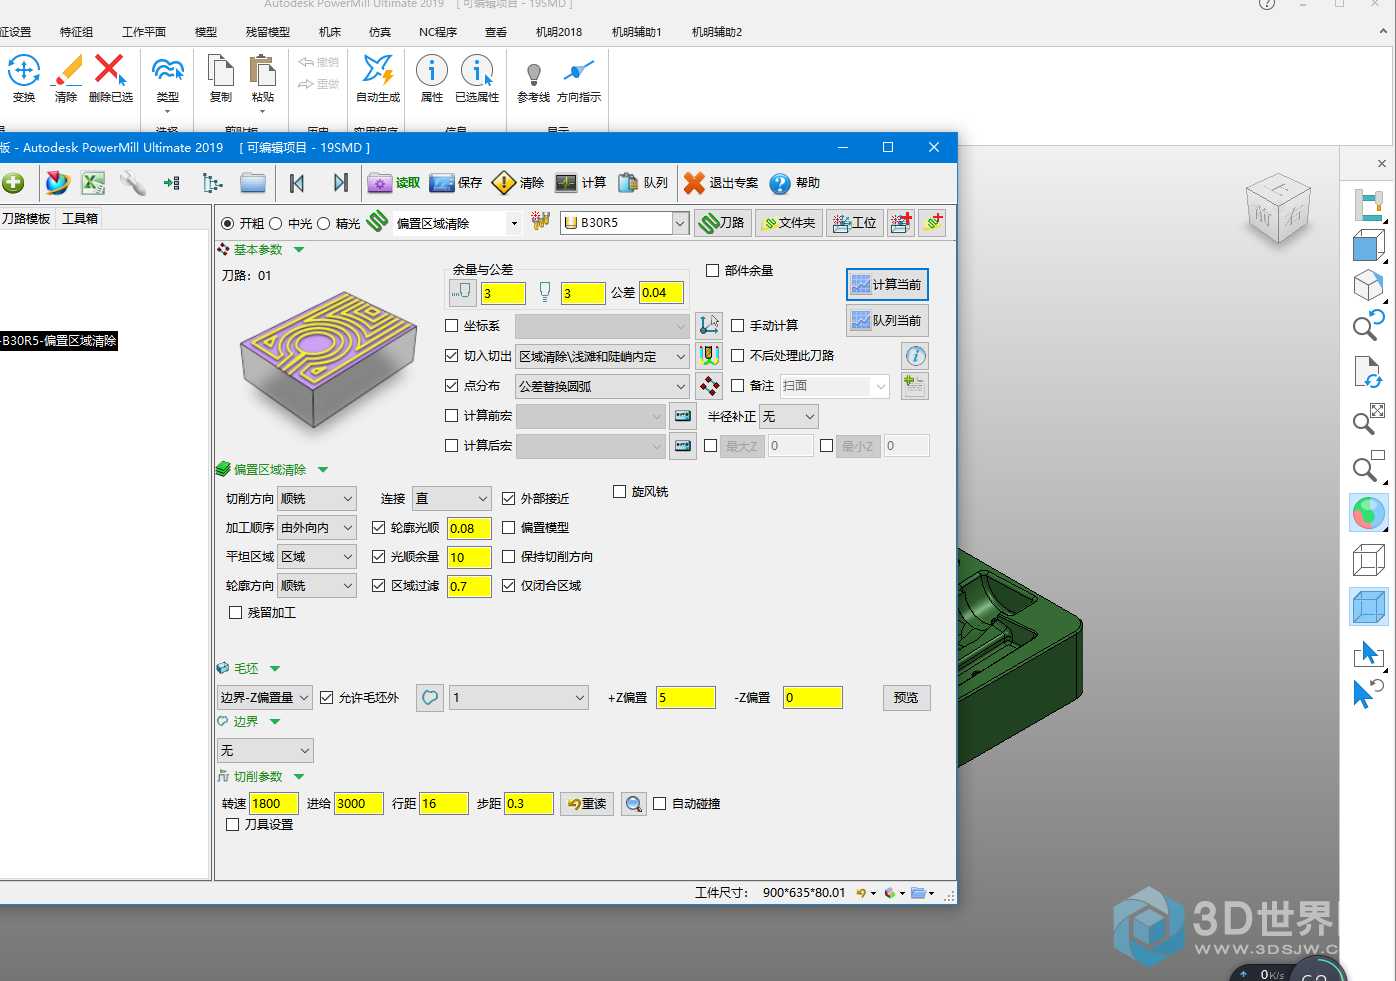The width and height of the screenshot is (1396, 981).
Task: Toggle the 切入切出 checkbox
Action: tap(452, 356)
